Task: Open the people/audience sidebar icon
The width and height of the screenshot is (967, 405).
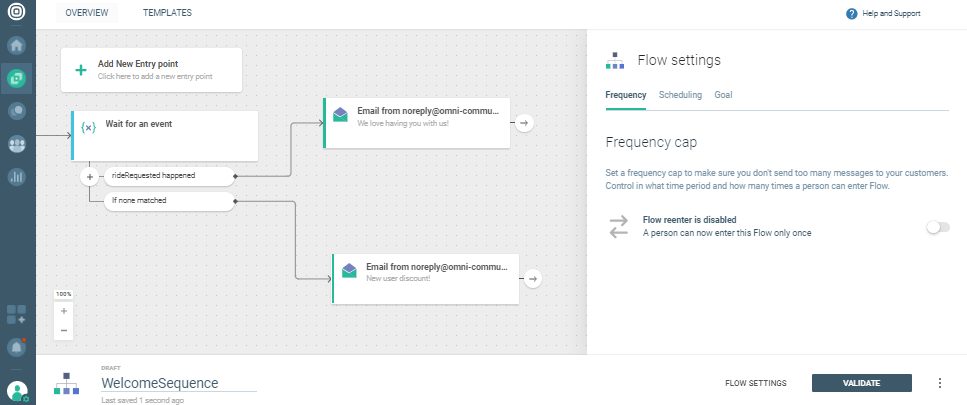Action: tap(17, 144)
